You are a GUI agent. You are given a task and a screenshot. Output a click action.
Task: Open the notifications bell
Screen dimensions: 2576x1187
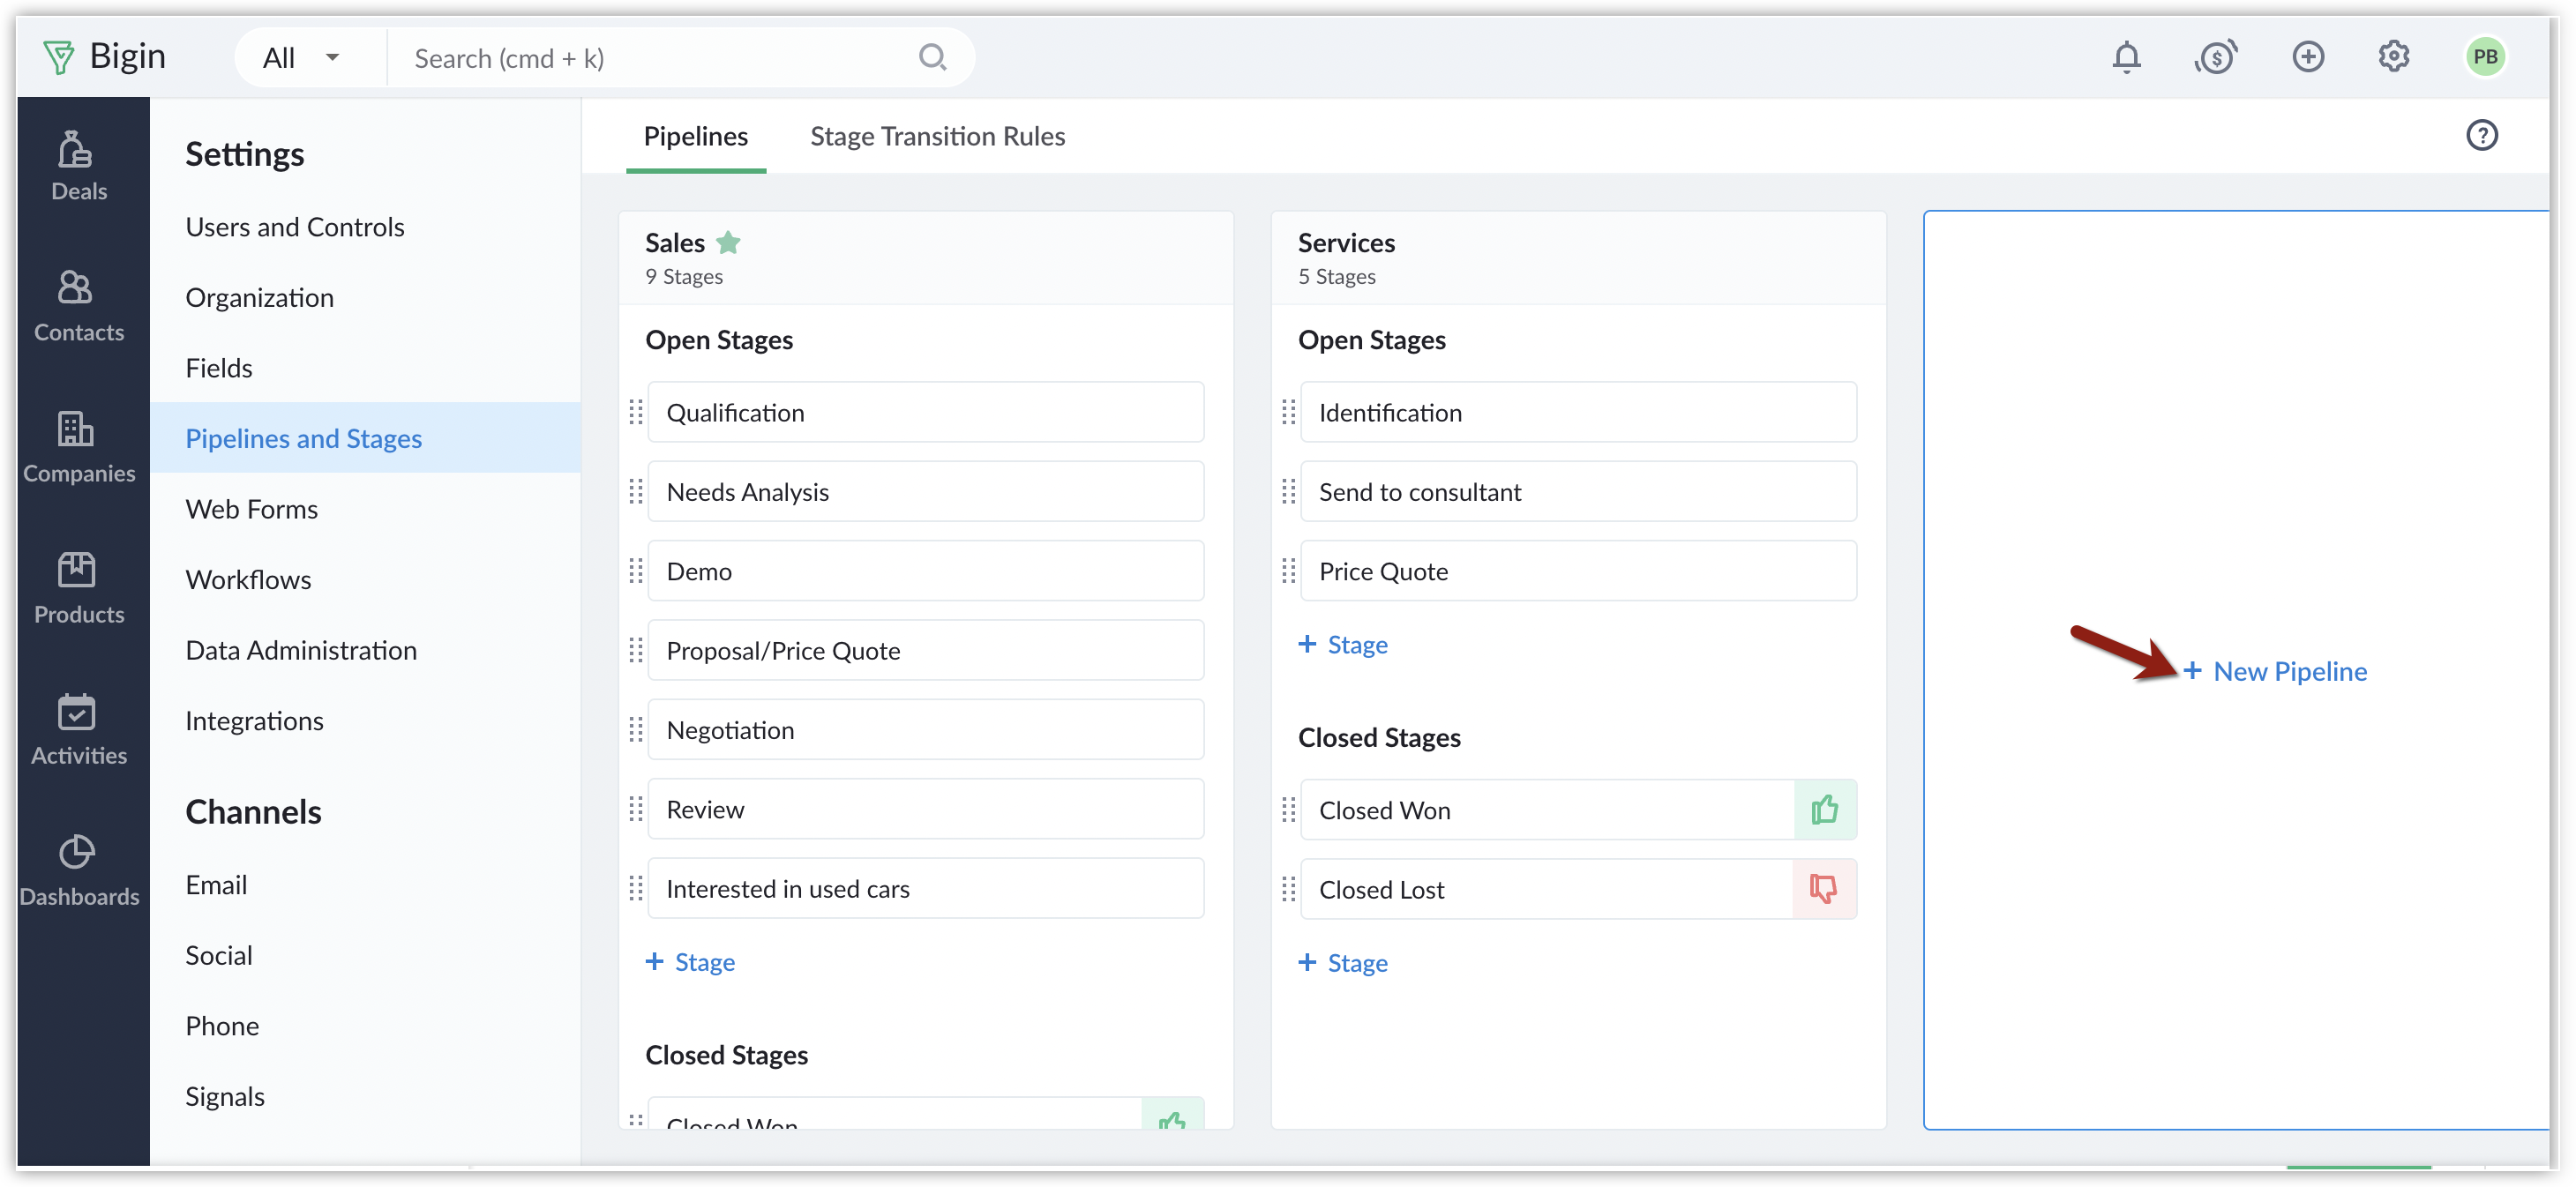(x=2126, y=58)
